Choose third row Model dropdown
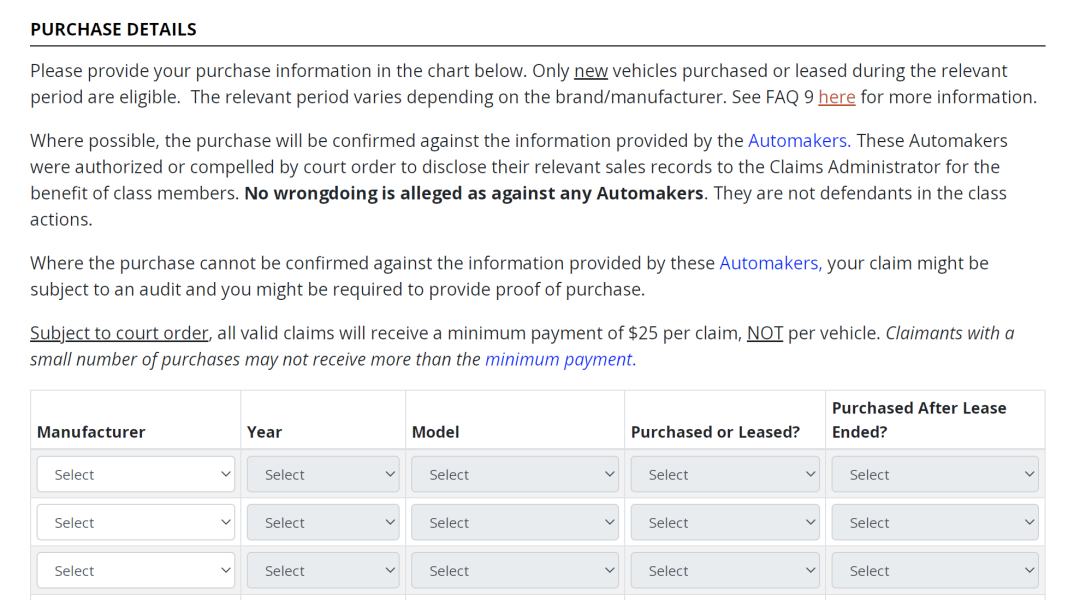 click(x=515, y=570)
